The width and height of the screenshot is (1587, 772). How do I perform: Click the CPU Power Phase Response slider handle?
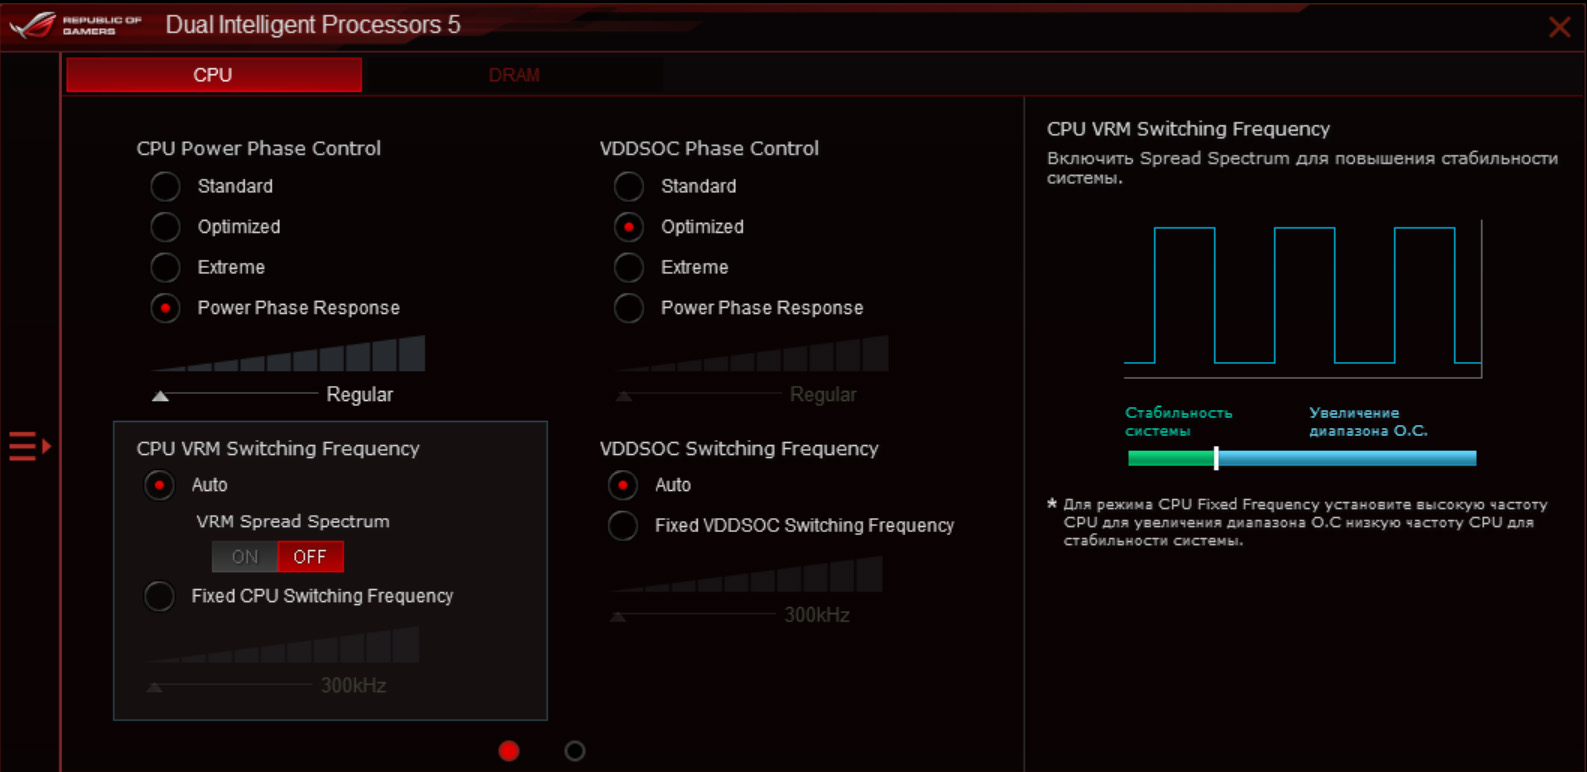click(x=160, y=396)
